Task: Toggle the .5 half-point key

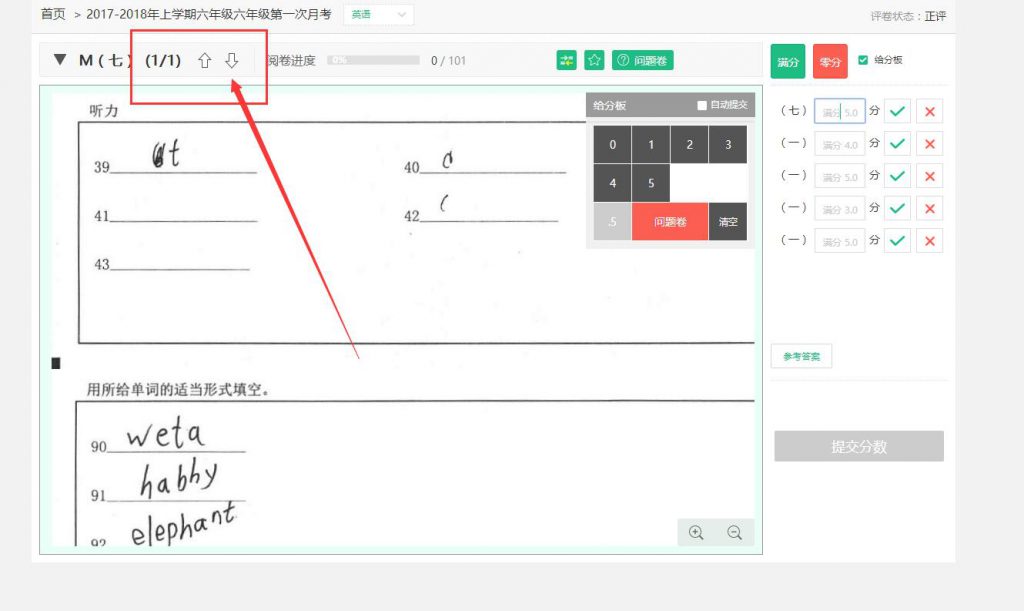Action: pyautogui.click(x=612, y=222)
